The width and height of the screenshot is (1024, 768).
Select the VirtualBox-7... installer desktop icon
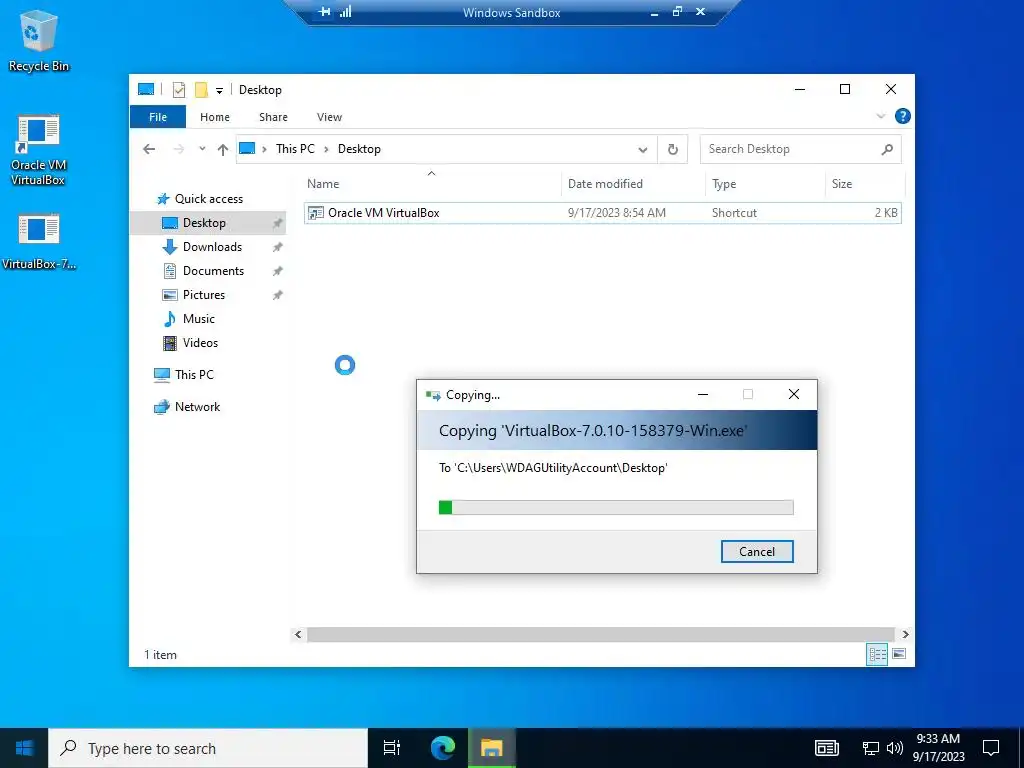[39, 241]
